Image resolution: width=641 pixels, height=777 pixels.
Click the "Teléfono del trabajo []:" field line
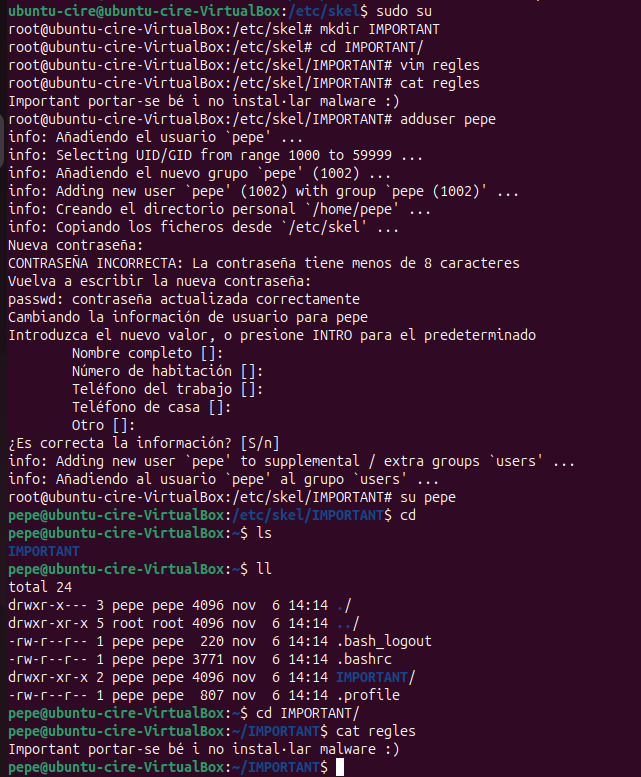point(168,389)
